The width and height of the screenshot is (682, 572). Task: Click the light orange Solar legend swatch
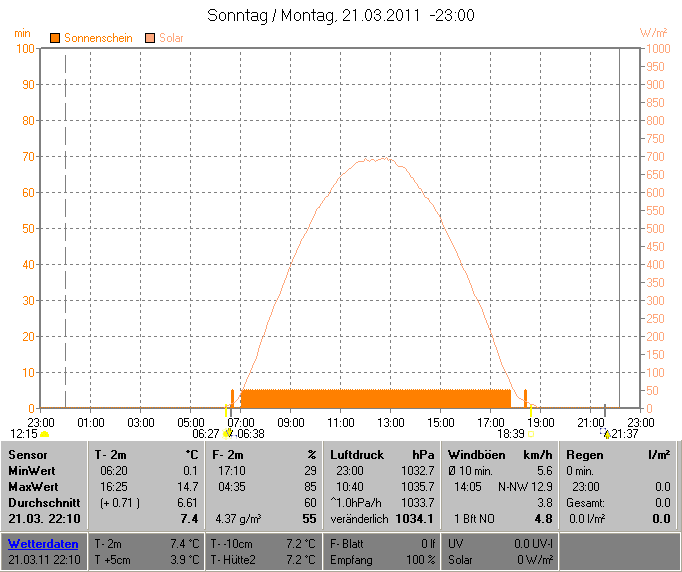pyautogui.click(x=151, y=37)
